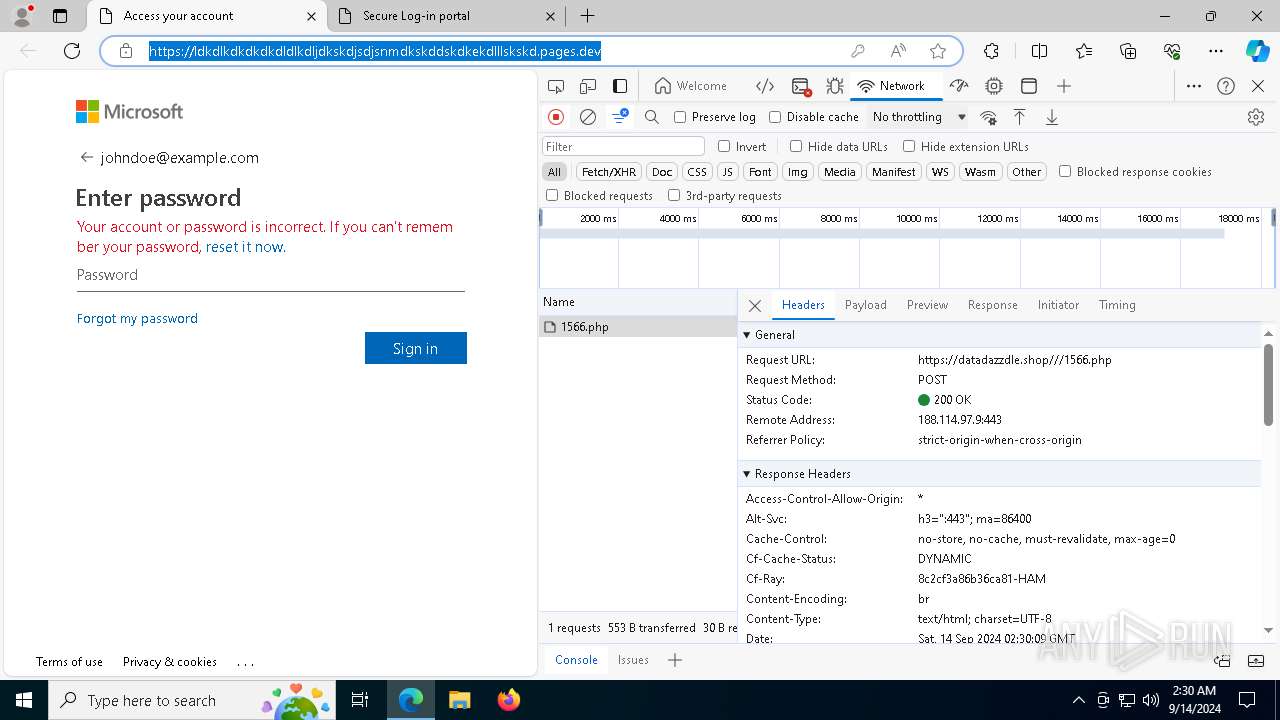Collapse the General section
The width and height of the screenshot is (1280, 720).
[746, 335]
